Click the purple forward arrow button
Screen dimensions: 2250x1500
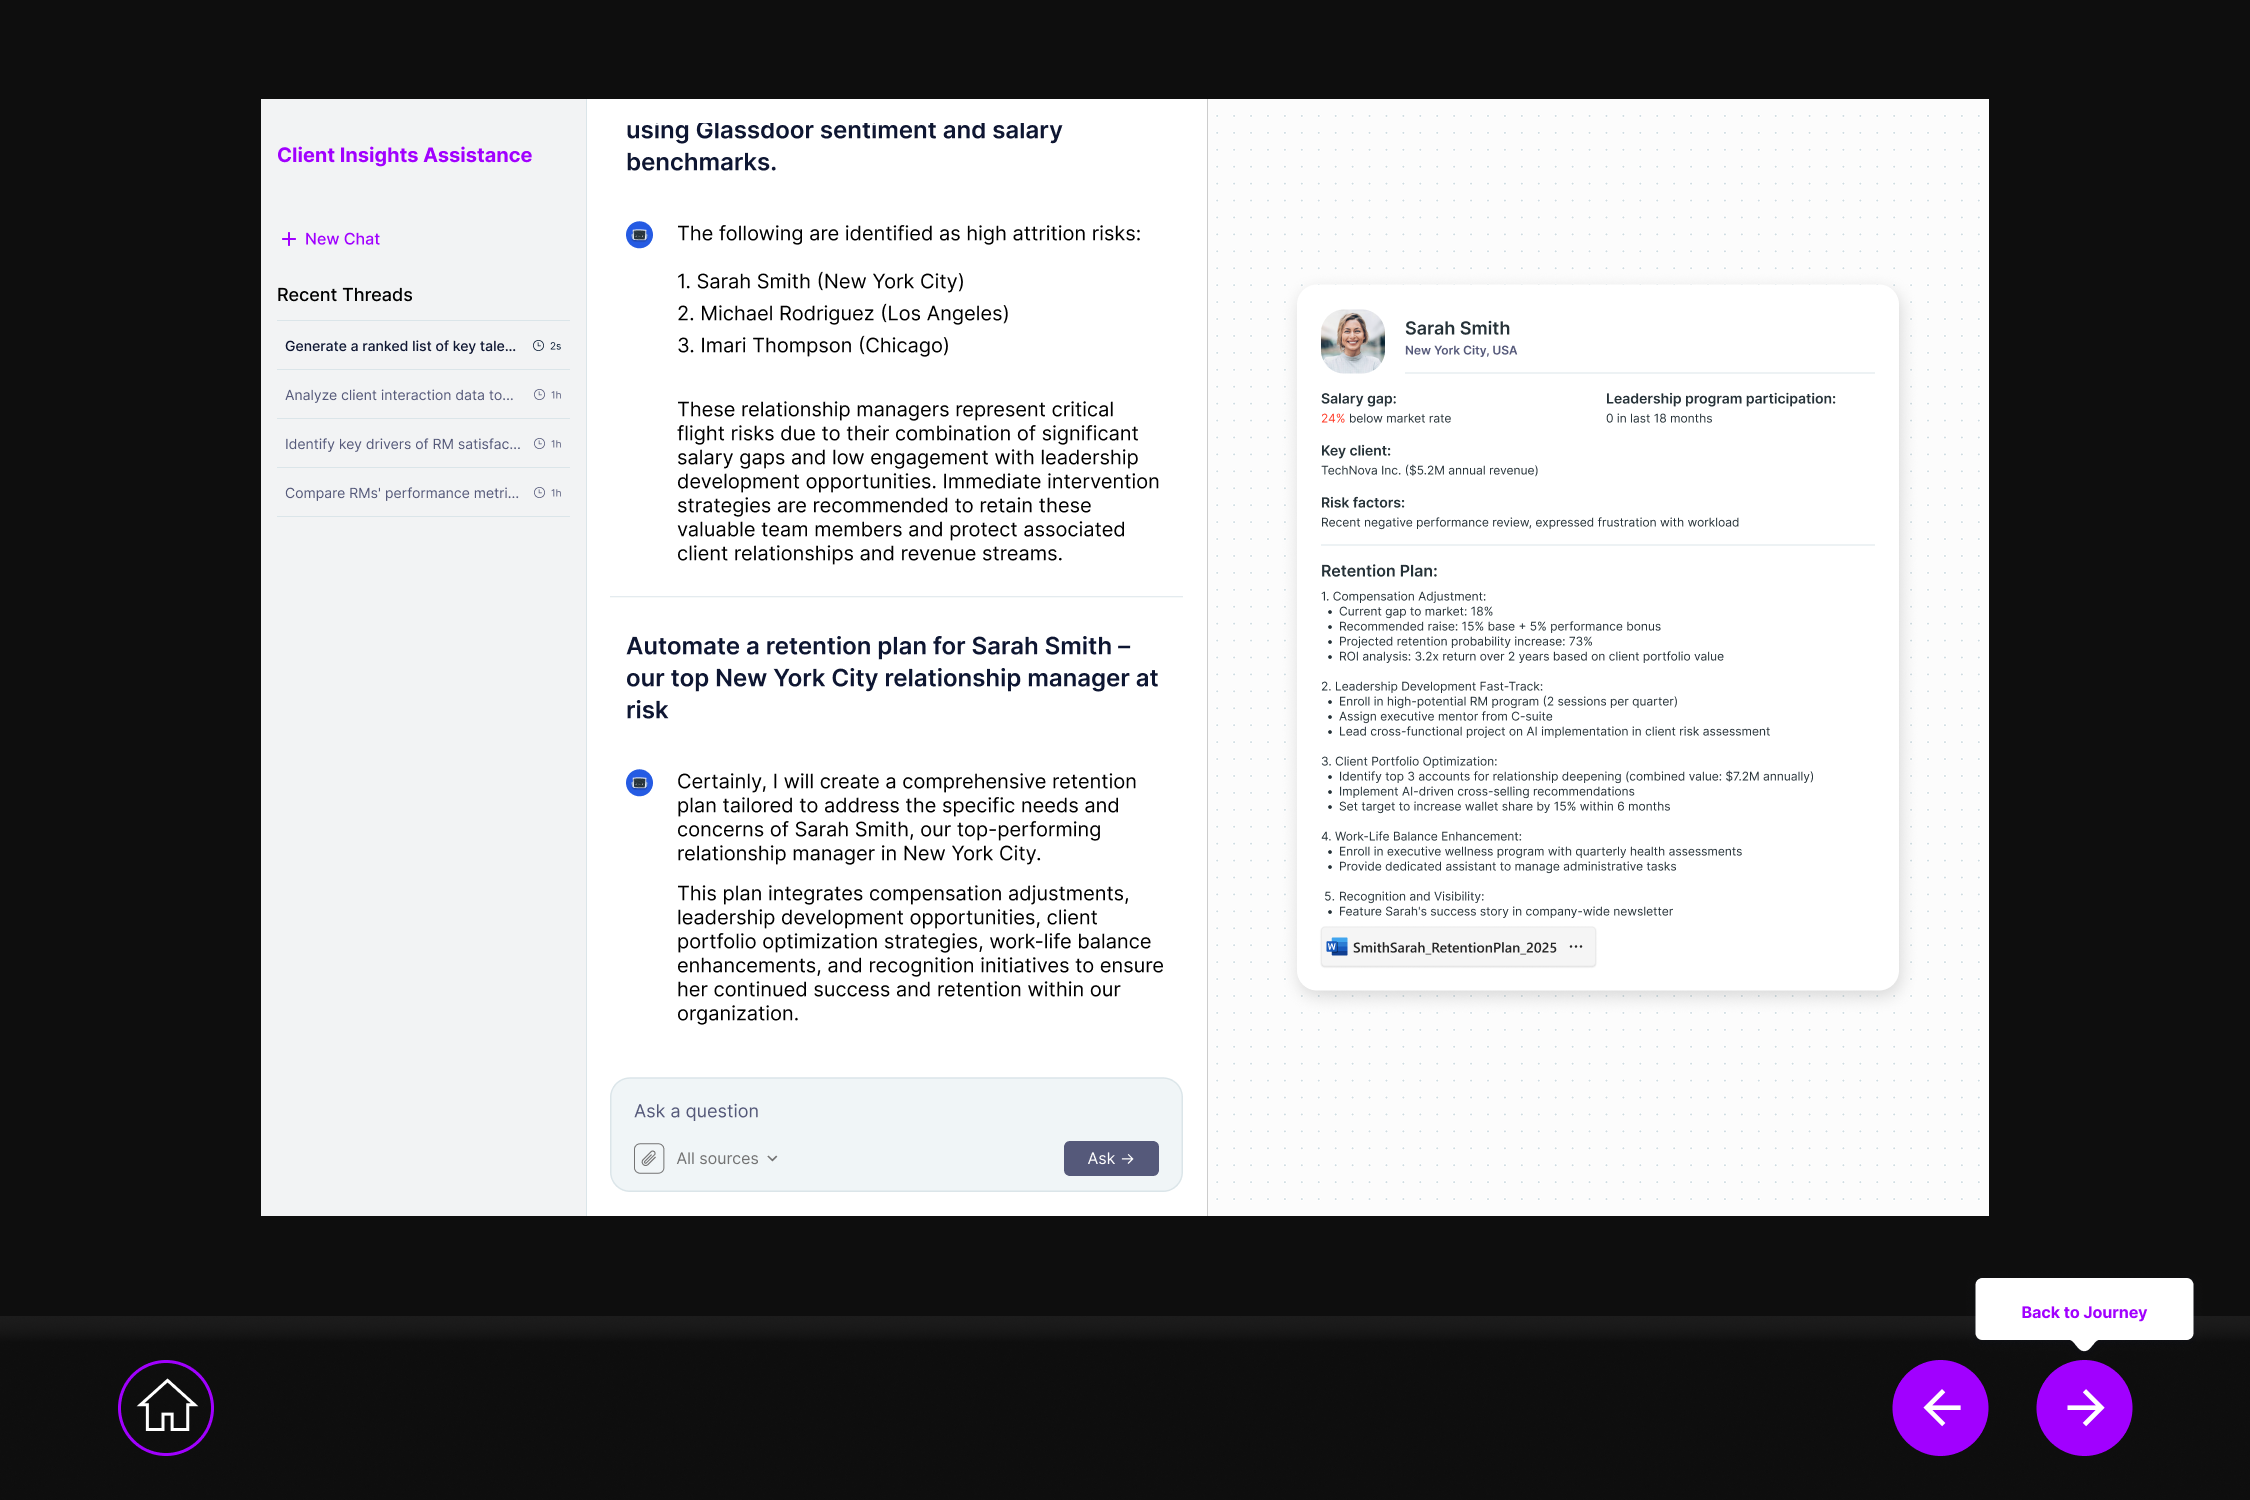(2084, 1407)
